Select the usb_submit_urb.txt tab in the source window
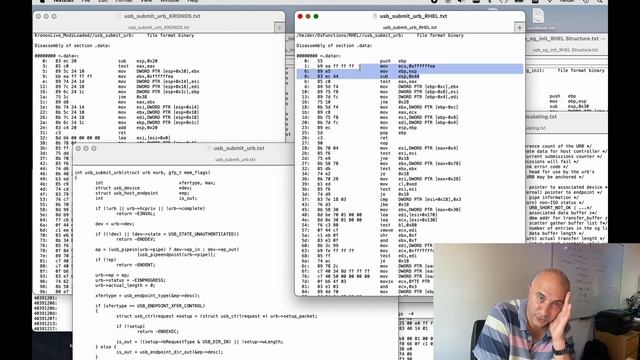The width and height of the screenshot is (640, 360). click(x=235, y=160)
